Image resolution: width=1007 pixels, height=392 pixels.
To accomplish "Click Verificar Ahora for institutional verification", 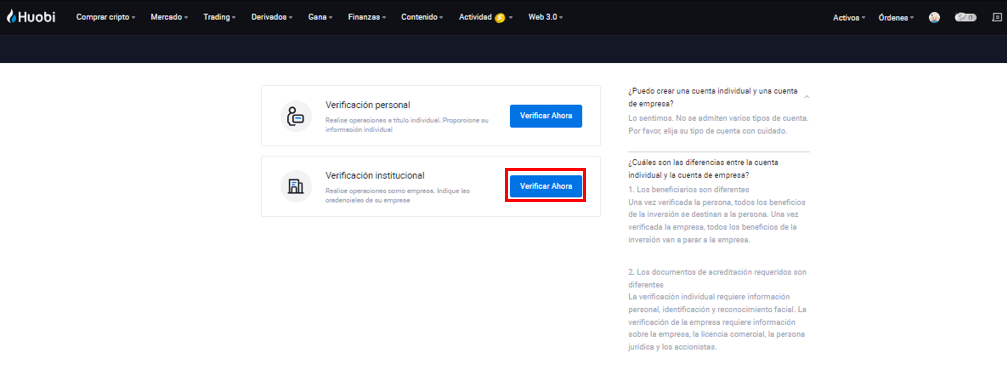I will pos(546,186).
